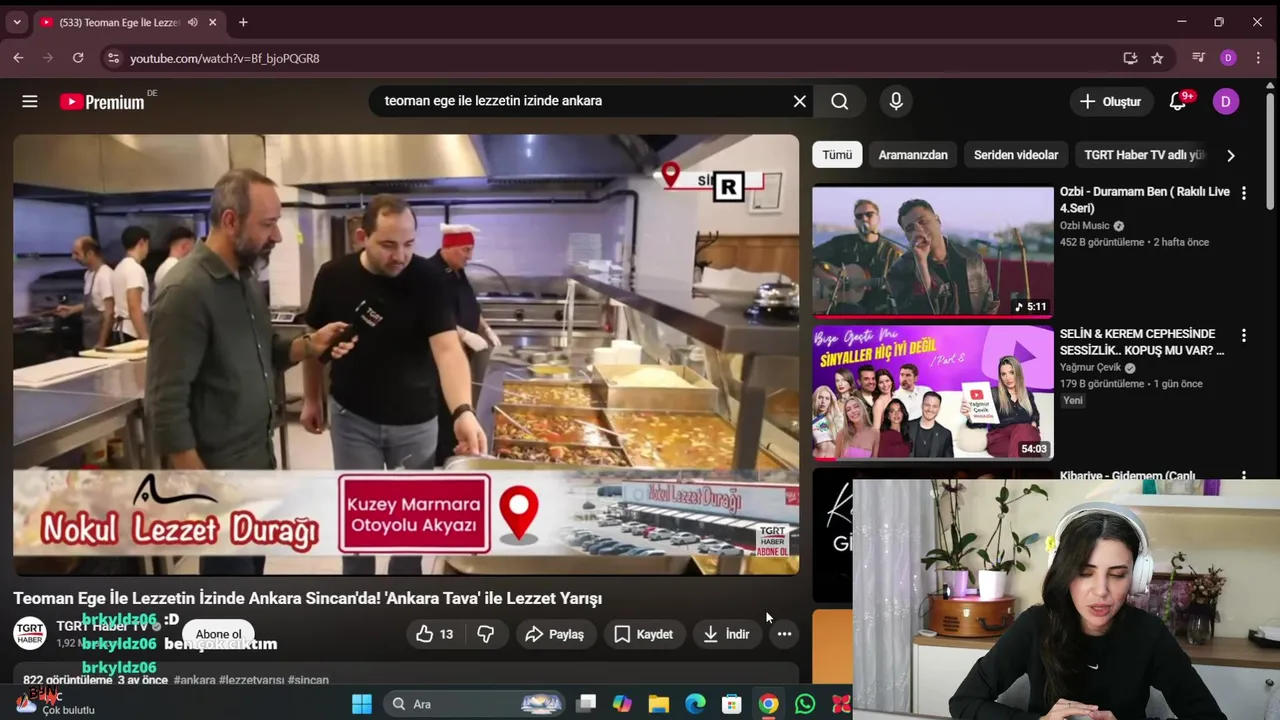Screen dimensions: 1280x720
Task: Reload the current page
Action: pos(78,58)
